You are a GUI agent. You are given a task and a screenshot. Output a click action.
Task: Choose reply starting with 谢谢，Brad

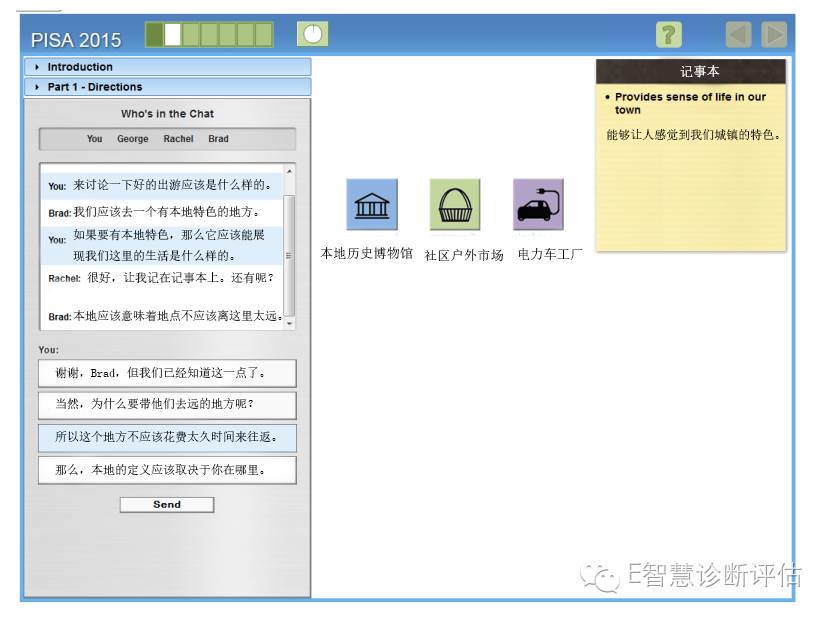click(167, 374)
